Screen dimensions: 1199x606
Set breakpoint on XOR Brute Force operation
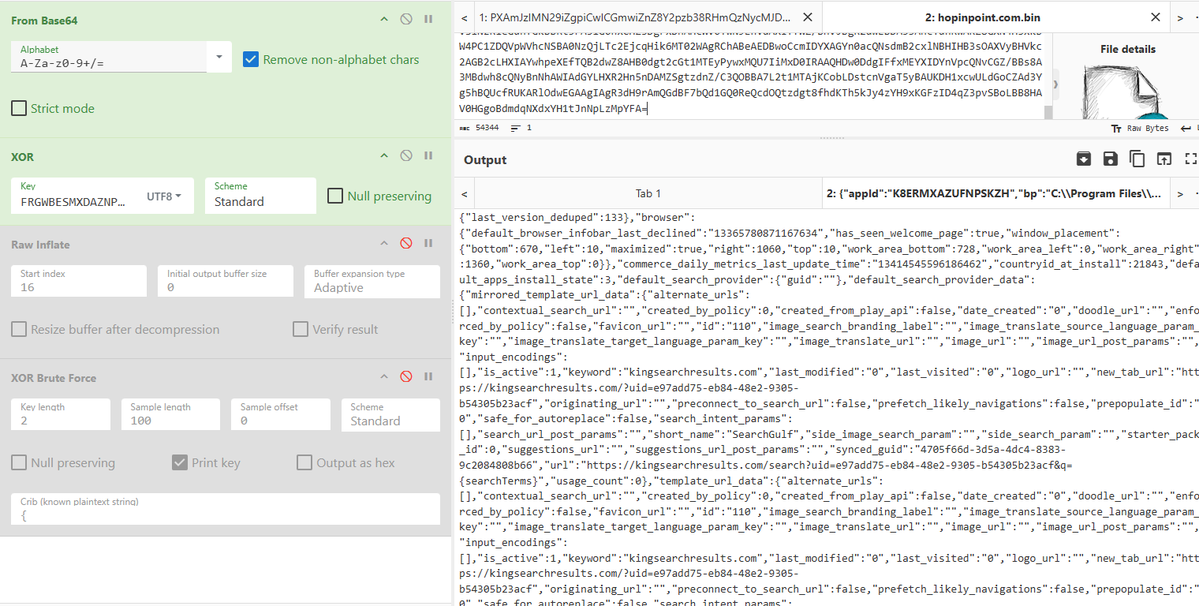click(x=428, y=377)
